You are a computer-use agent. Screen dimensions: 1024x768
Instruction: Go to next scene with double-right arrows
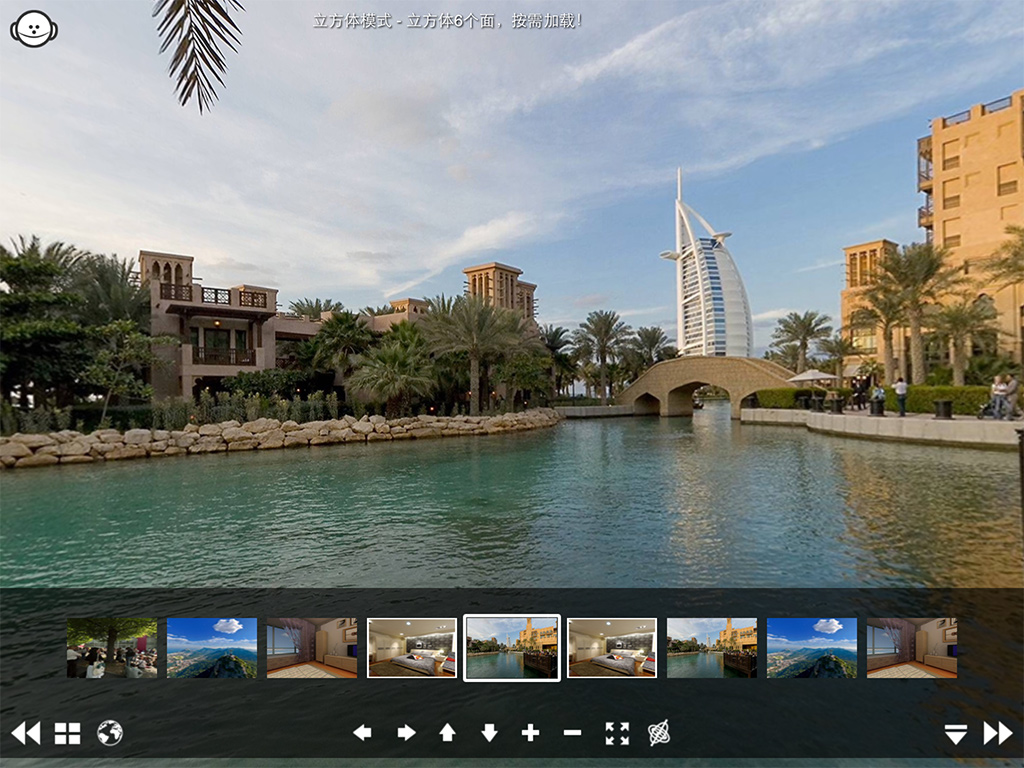click(x=999, y=733)
